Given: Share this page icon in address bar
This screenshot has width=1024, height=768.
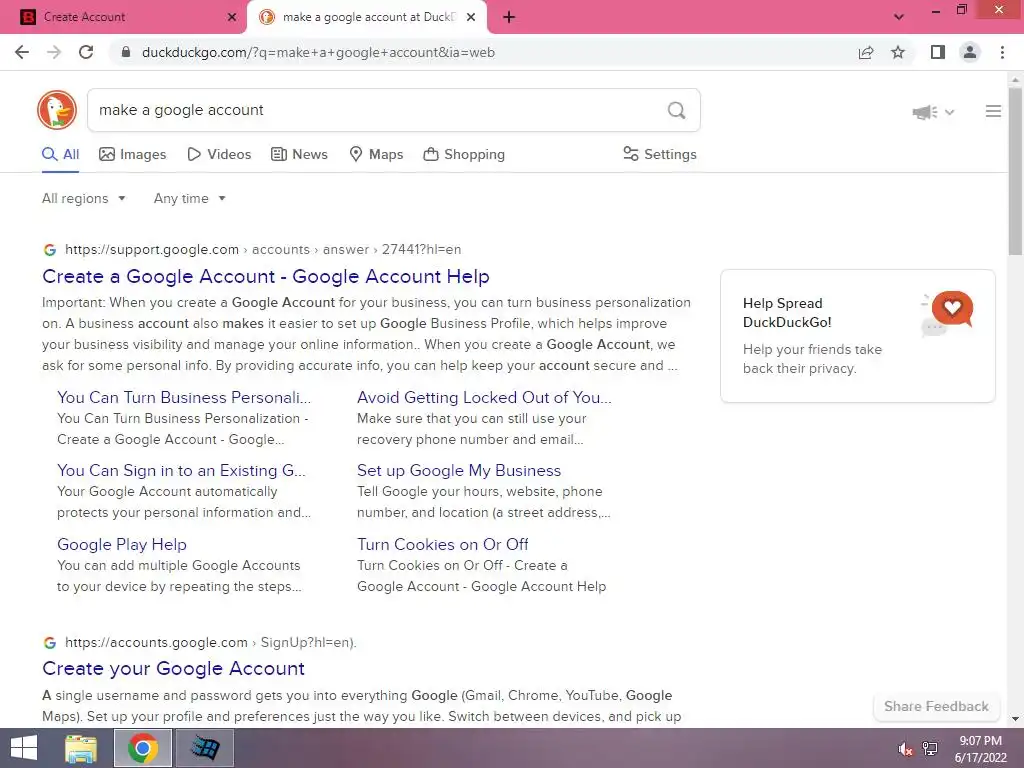Looking at the screenshot, I should (x=866, y=52).
